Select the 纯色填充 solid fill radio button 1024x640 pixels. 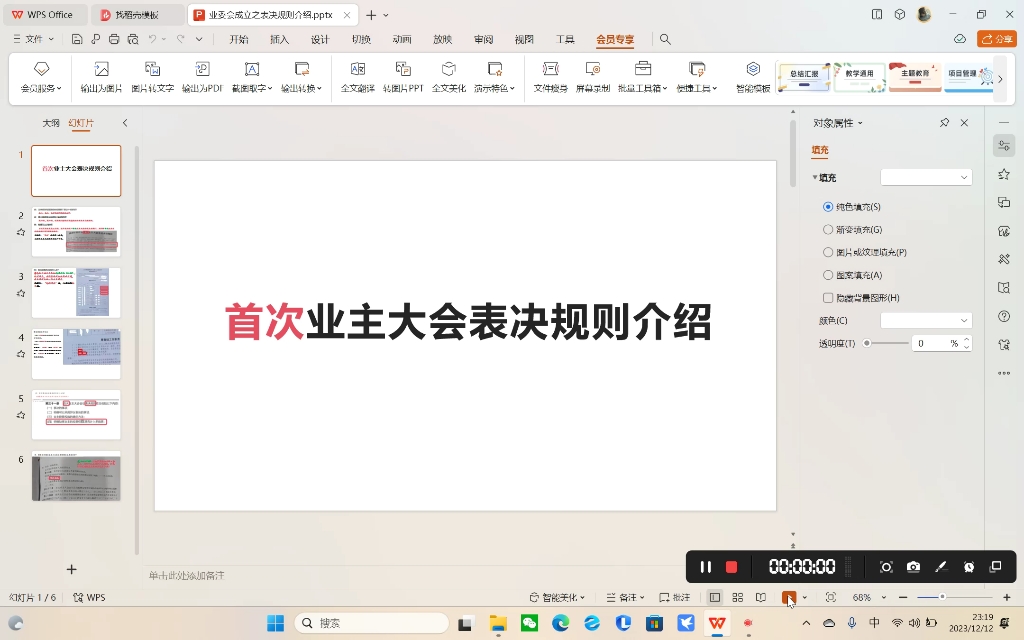(828, 206)
